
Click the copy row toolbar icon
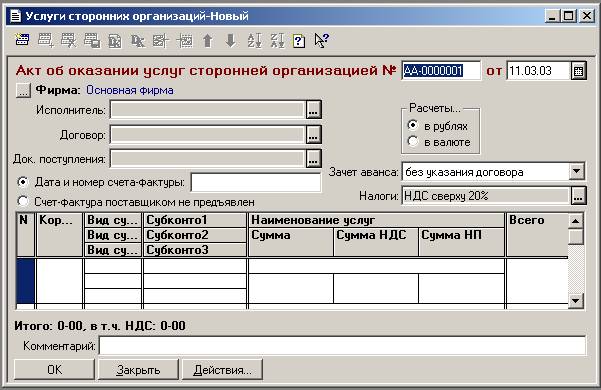pyautogui.click(x=92, y=40)
